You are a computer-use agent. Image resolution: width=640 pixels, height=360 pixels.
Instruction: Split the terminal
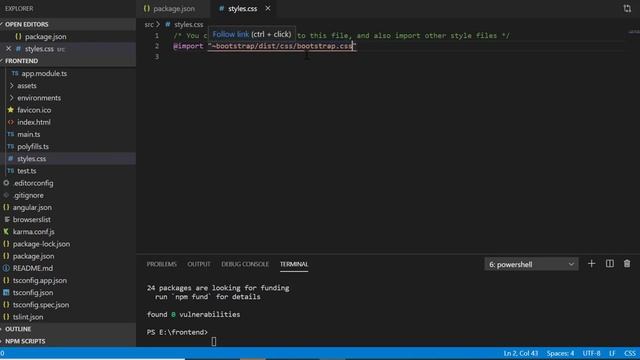tap(609, 264)
